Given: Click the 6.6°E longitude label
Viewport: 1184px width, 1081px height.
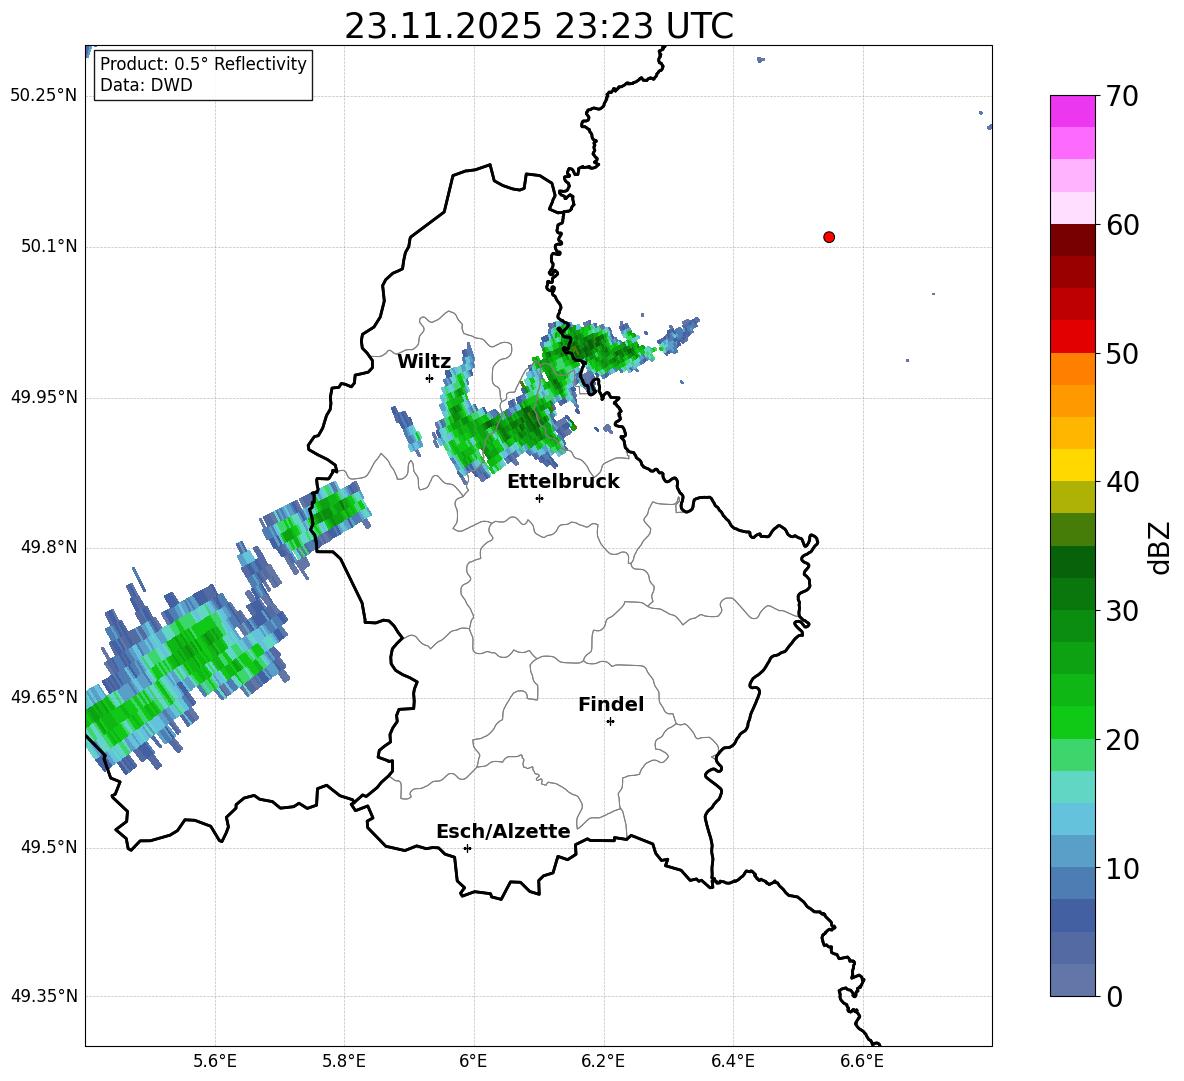Looking at the screenshot, I should tap(862, 1061).
